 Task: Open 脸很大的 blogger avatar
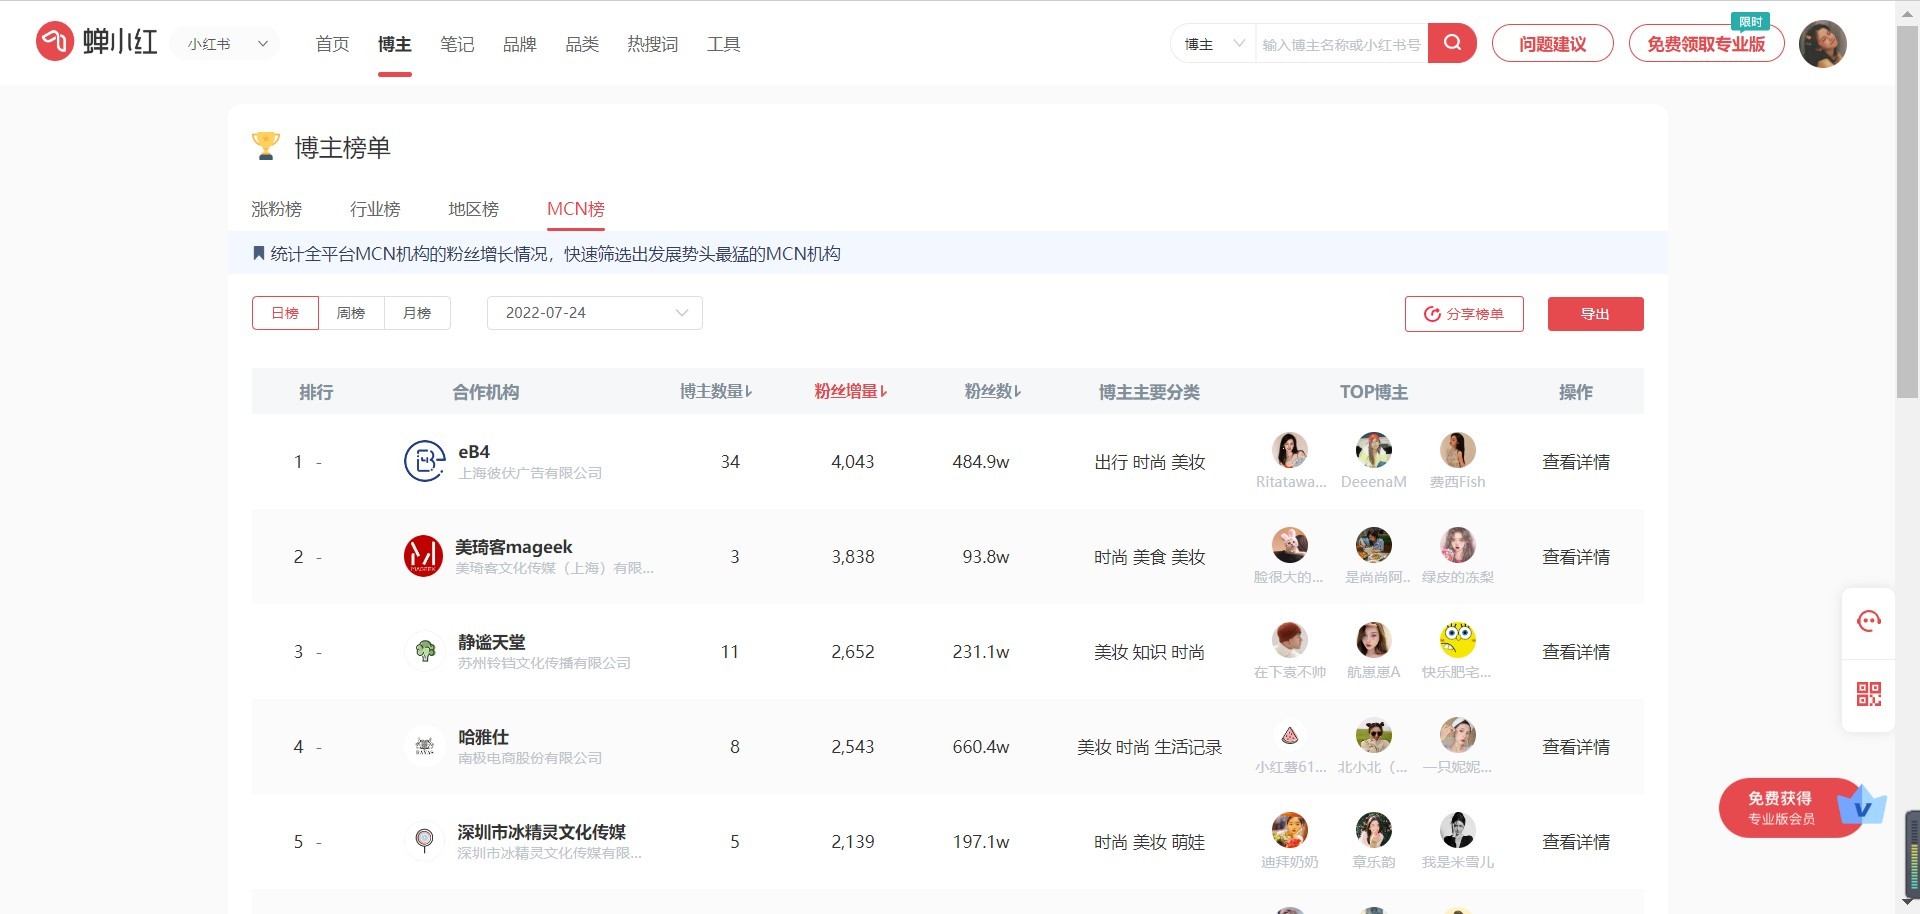(1290, 545)
